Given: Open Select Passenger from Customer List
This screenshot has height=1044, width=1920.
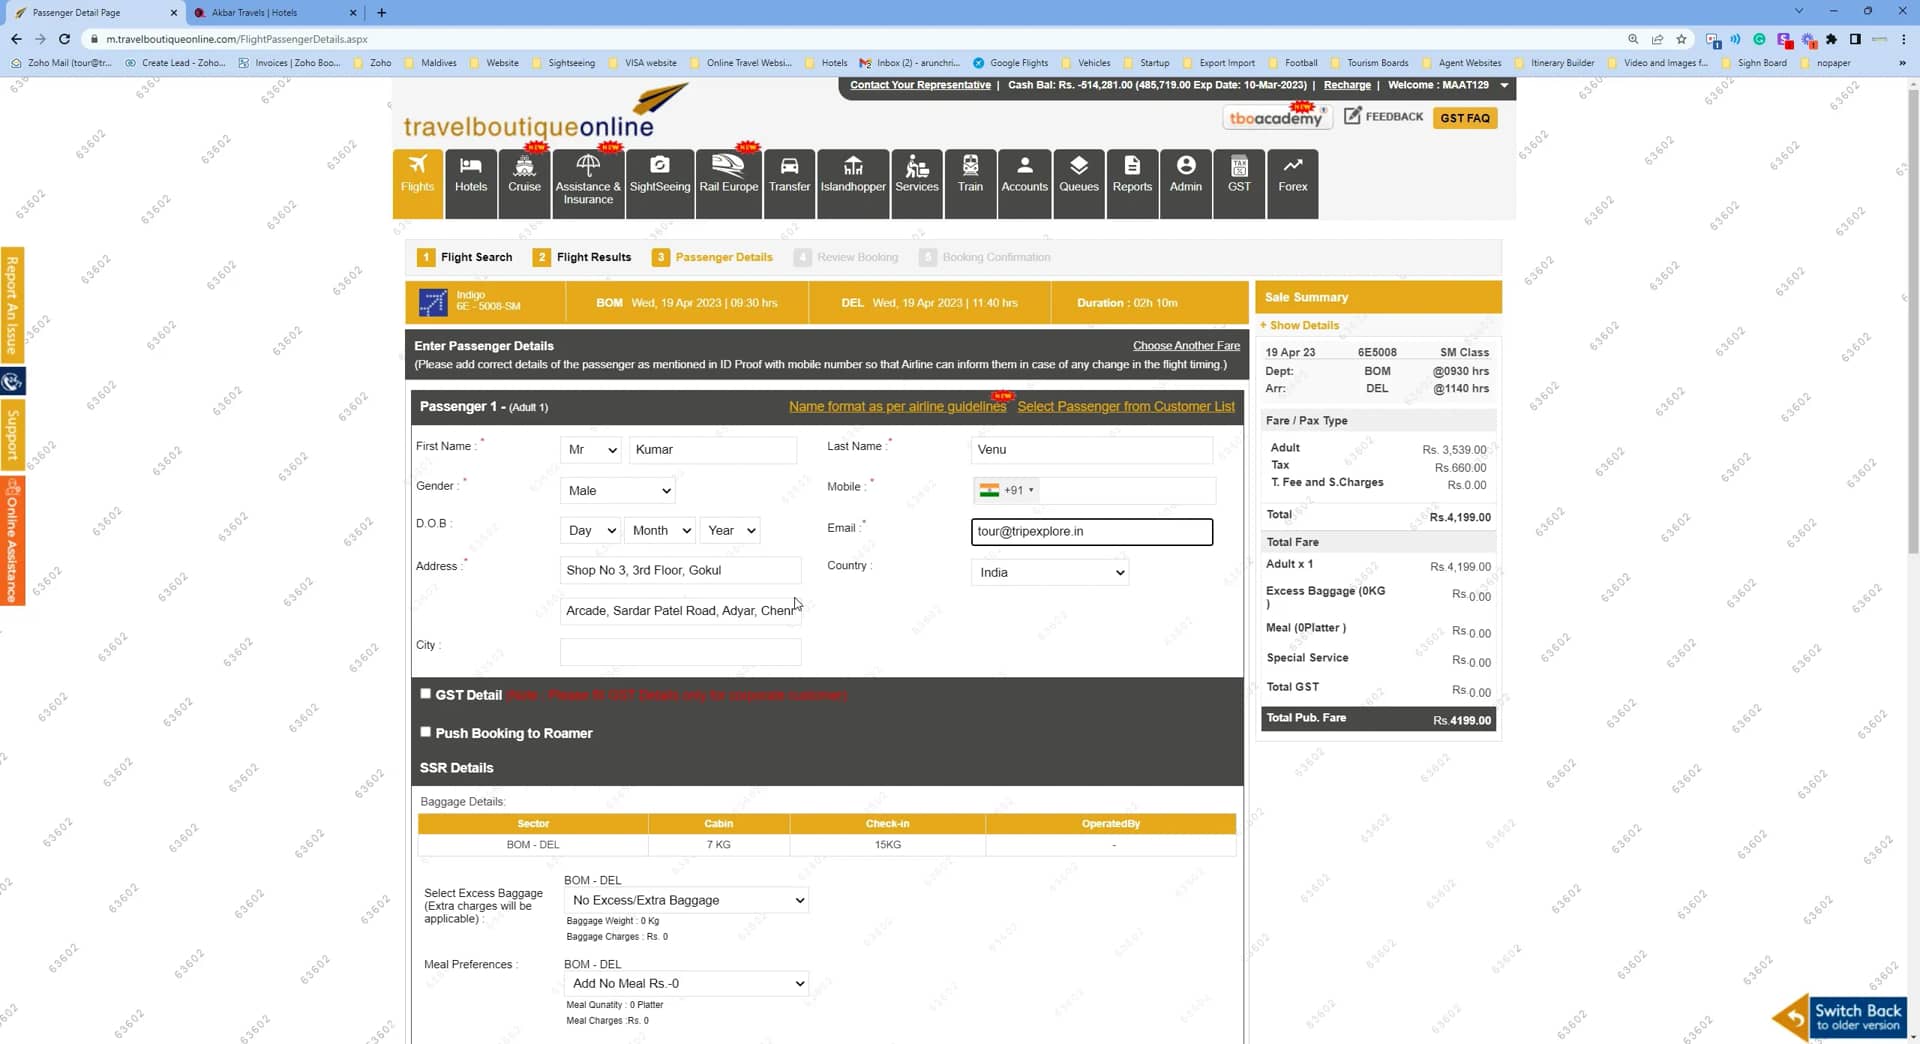Looking at the screenshot, I should pos(1126,406).
